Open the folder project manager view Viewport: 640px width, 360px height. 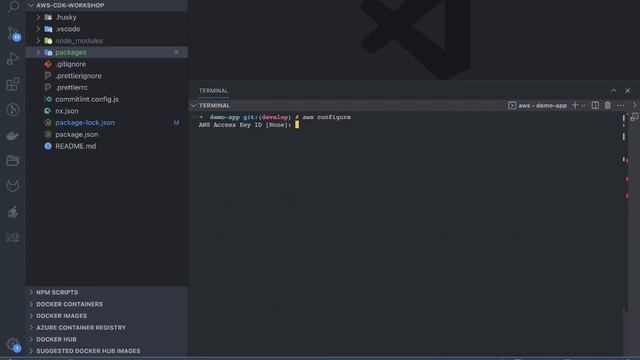(x=13, y=161)
